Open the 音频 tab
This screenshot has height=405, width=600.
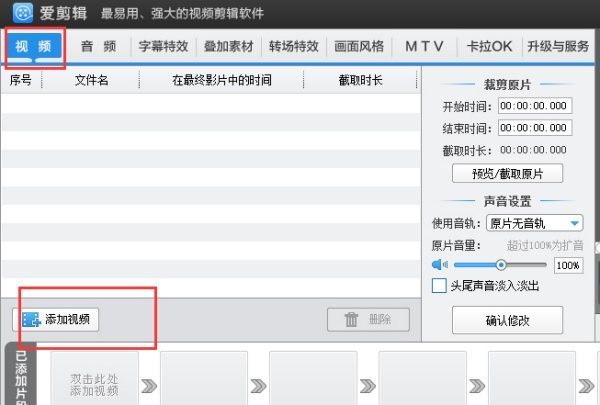pos(98,47)
